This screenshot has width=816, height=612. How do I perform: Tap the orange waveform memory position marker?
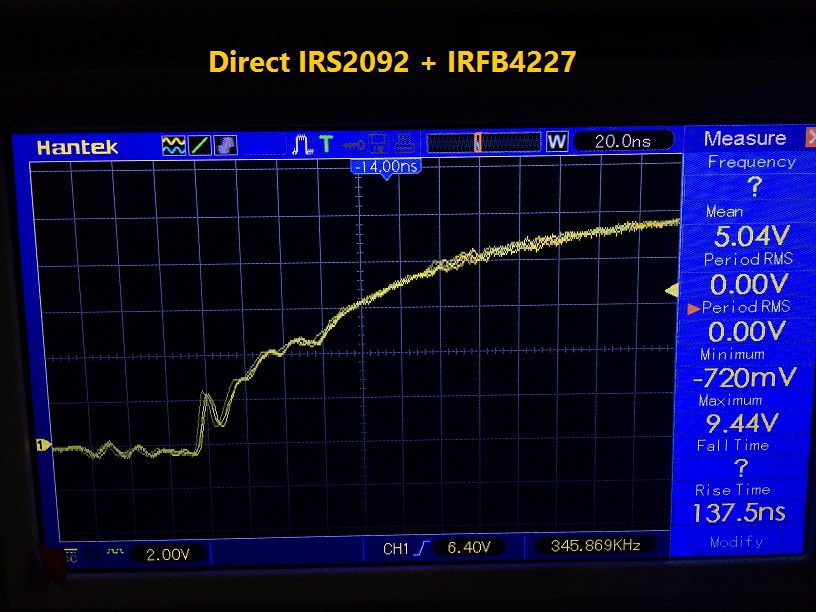477,142
